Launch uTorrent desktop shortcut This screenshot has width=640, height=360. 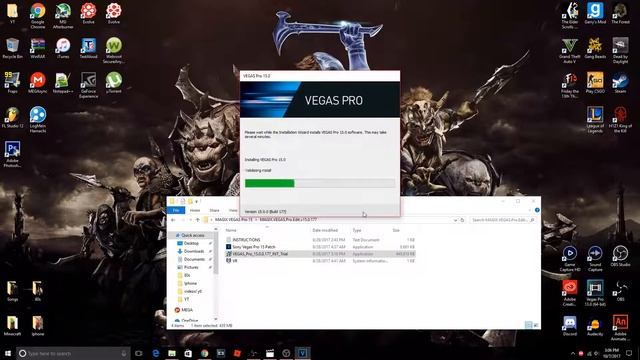tap(113, 82)
